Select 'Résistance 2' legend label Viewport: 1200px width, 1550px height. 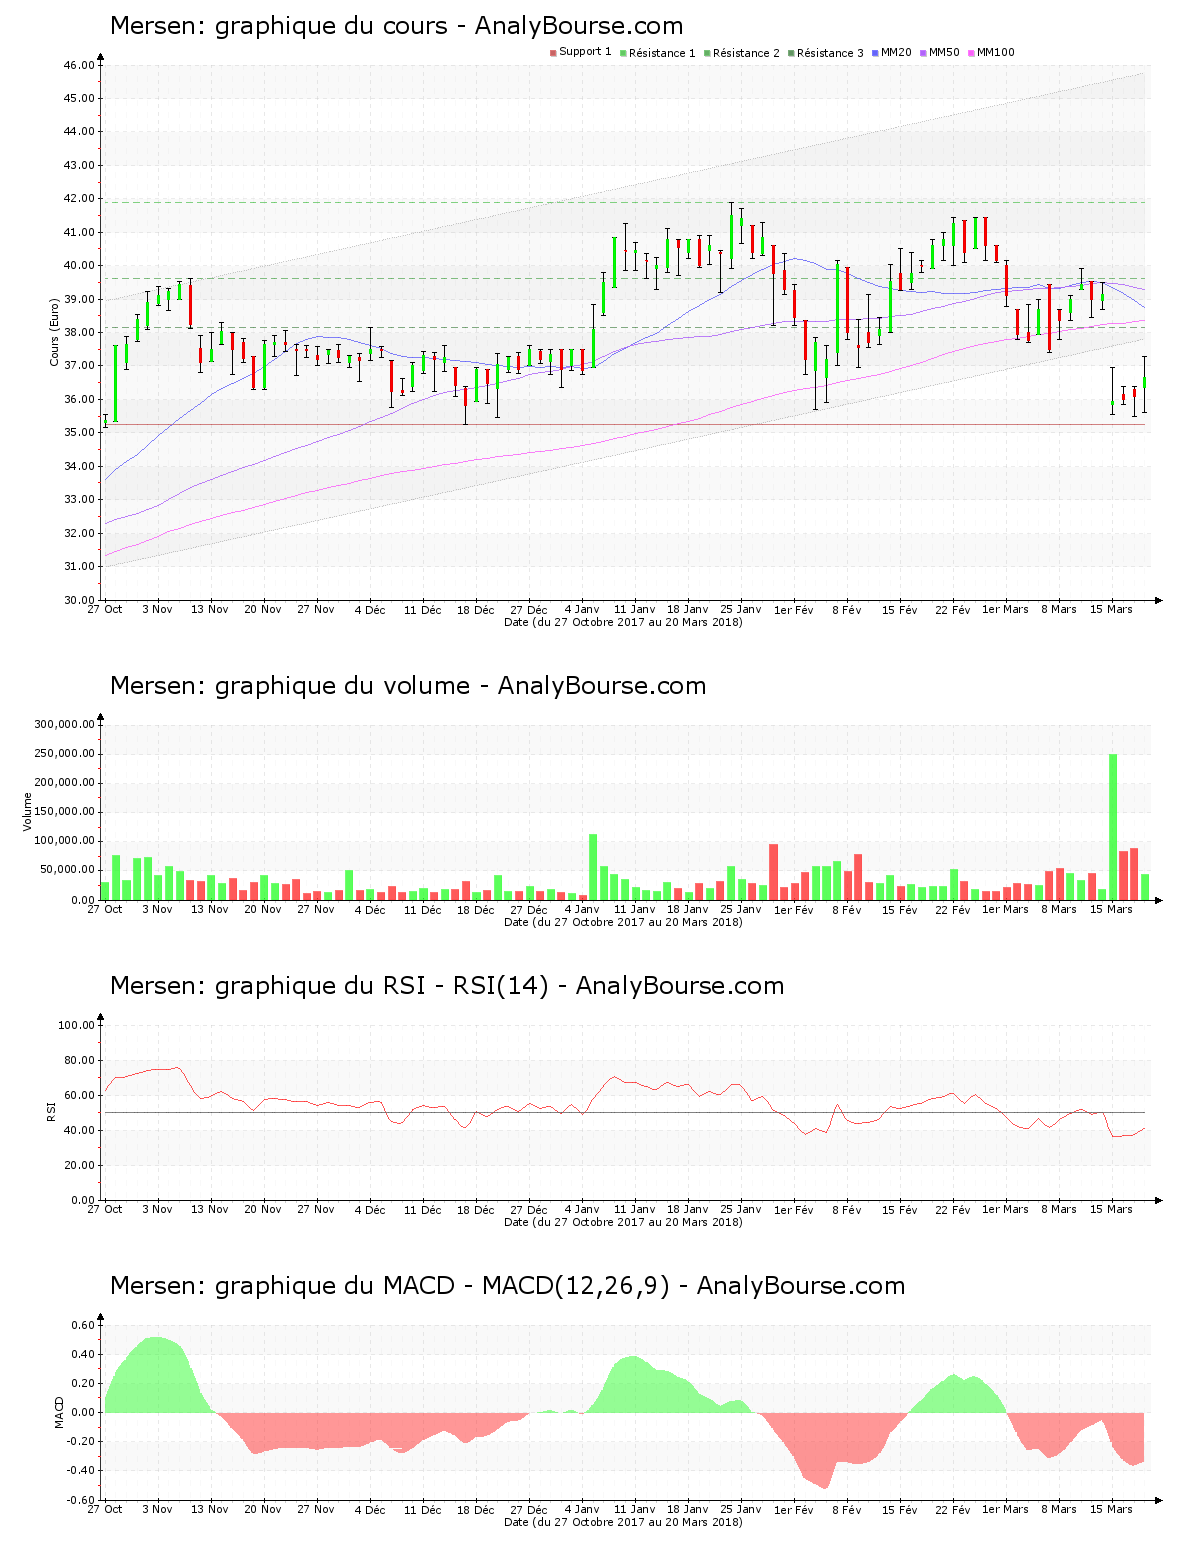click(x=746, y=53)
